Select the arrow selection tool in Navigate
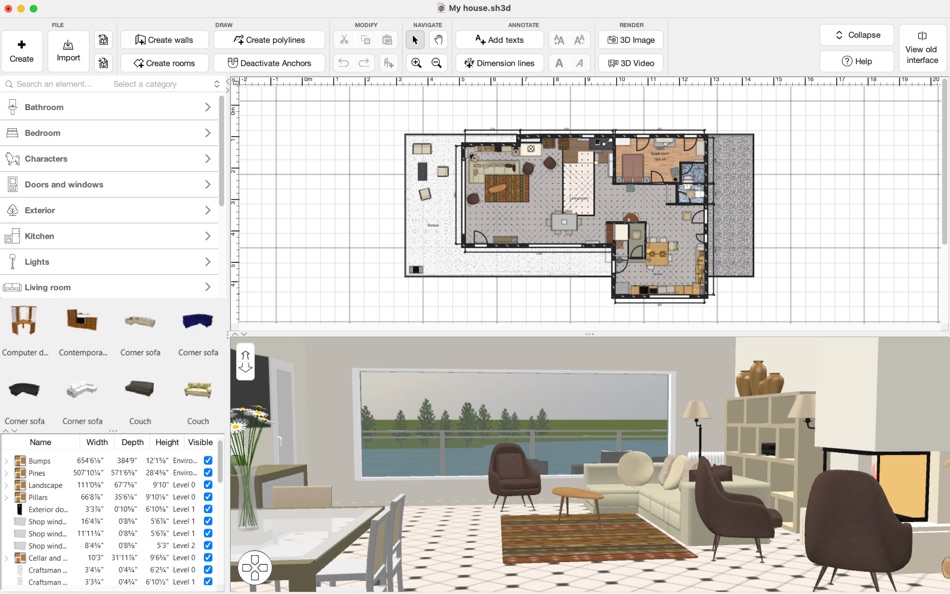 414,40
